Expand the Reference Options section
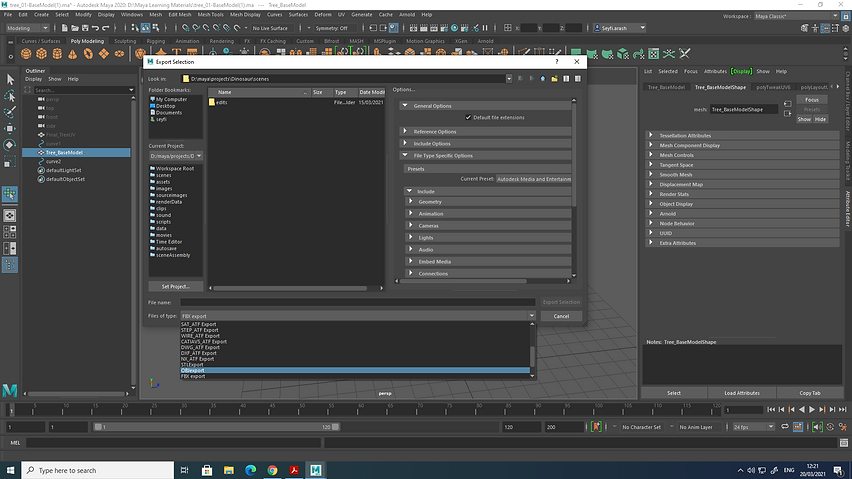This screenshot has width=852, height=479. (405, 131)
